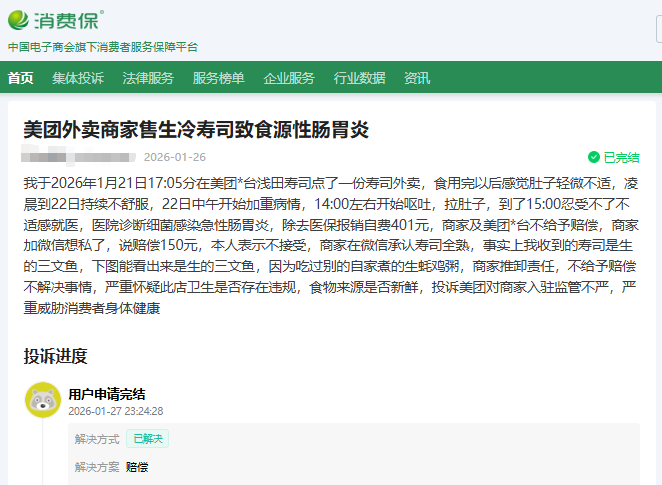
Task: Open the 集体投诉 menu item
Action: pyautogui.click(x=78, y=78)
